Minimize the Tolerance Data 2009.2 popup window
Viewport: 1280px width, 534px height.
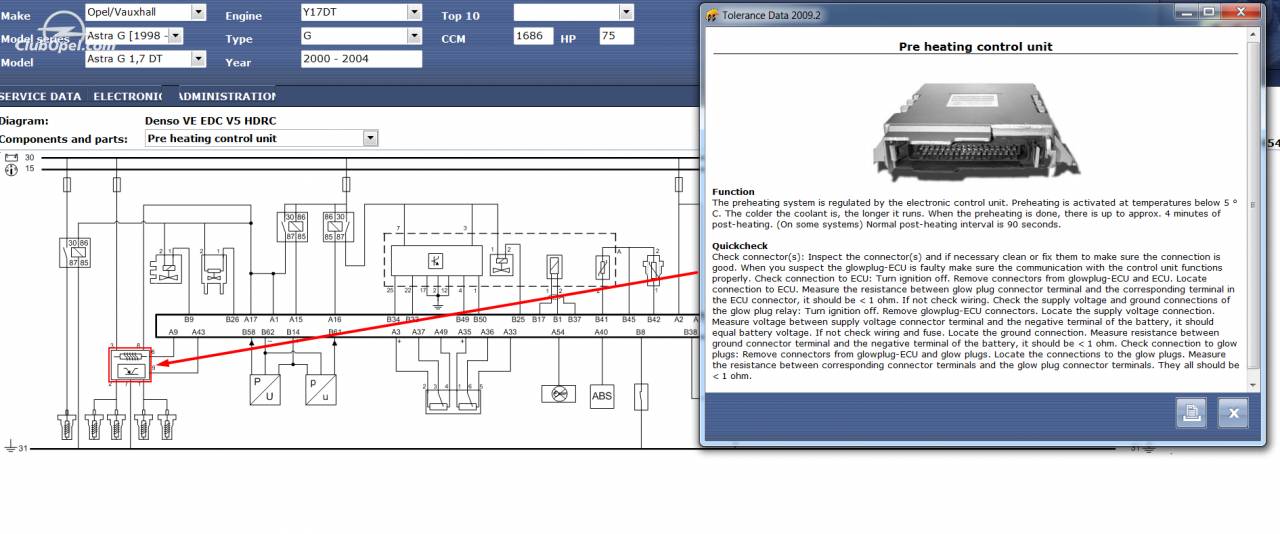1185,12
